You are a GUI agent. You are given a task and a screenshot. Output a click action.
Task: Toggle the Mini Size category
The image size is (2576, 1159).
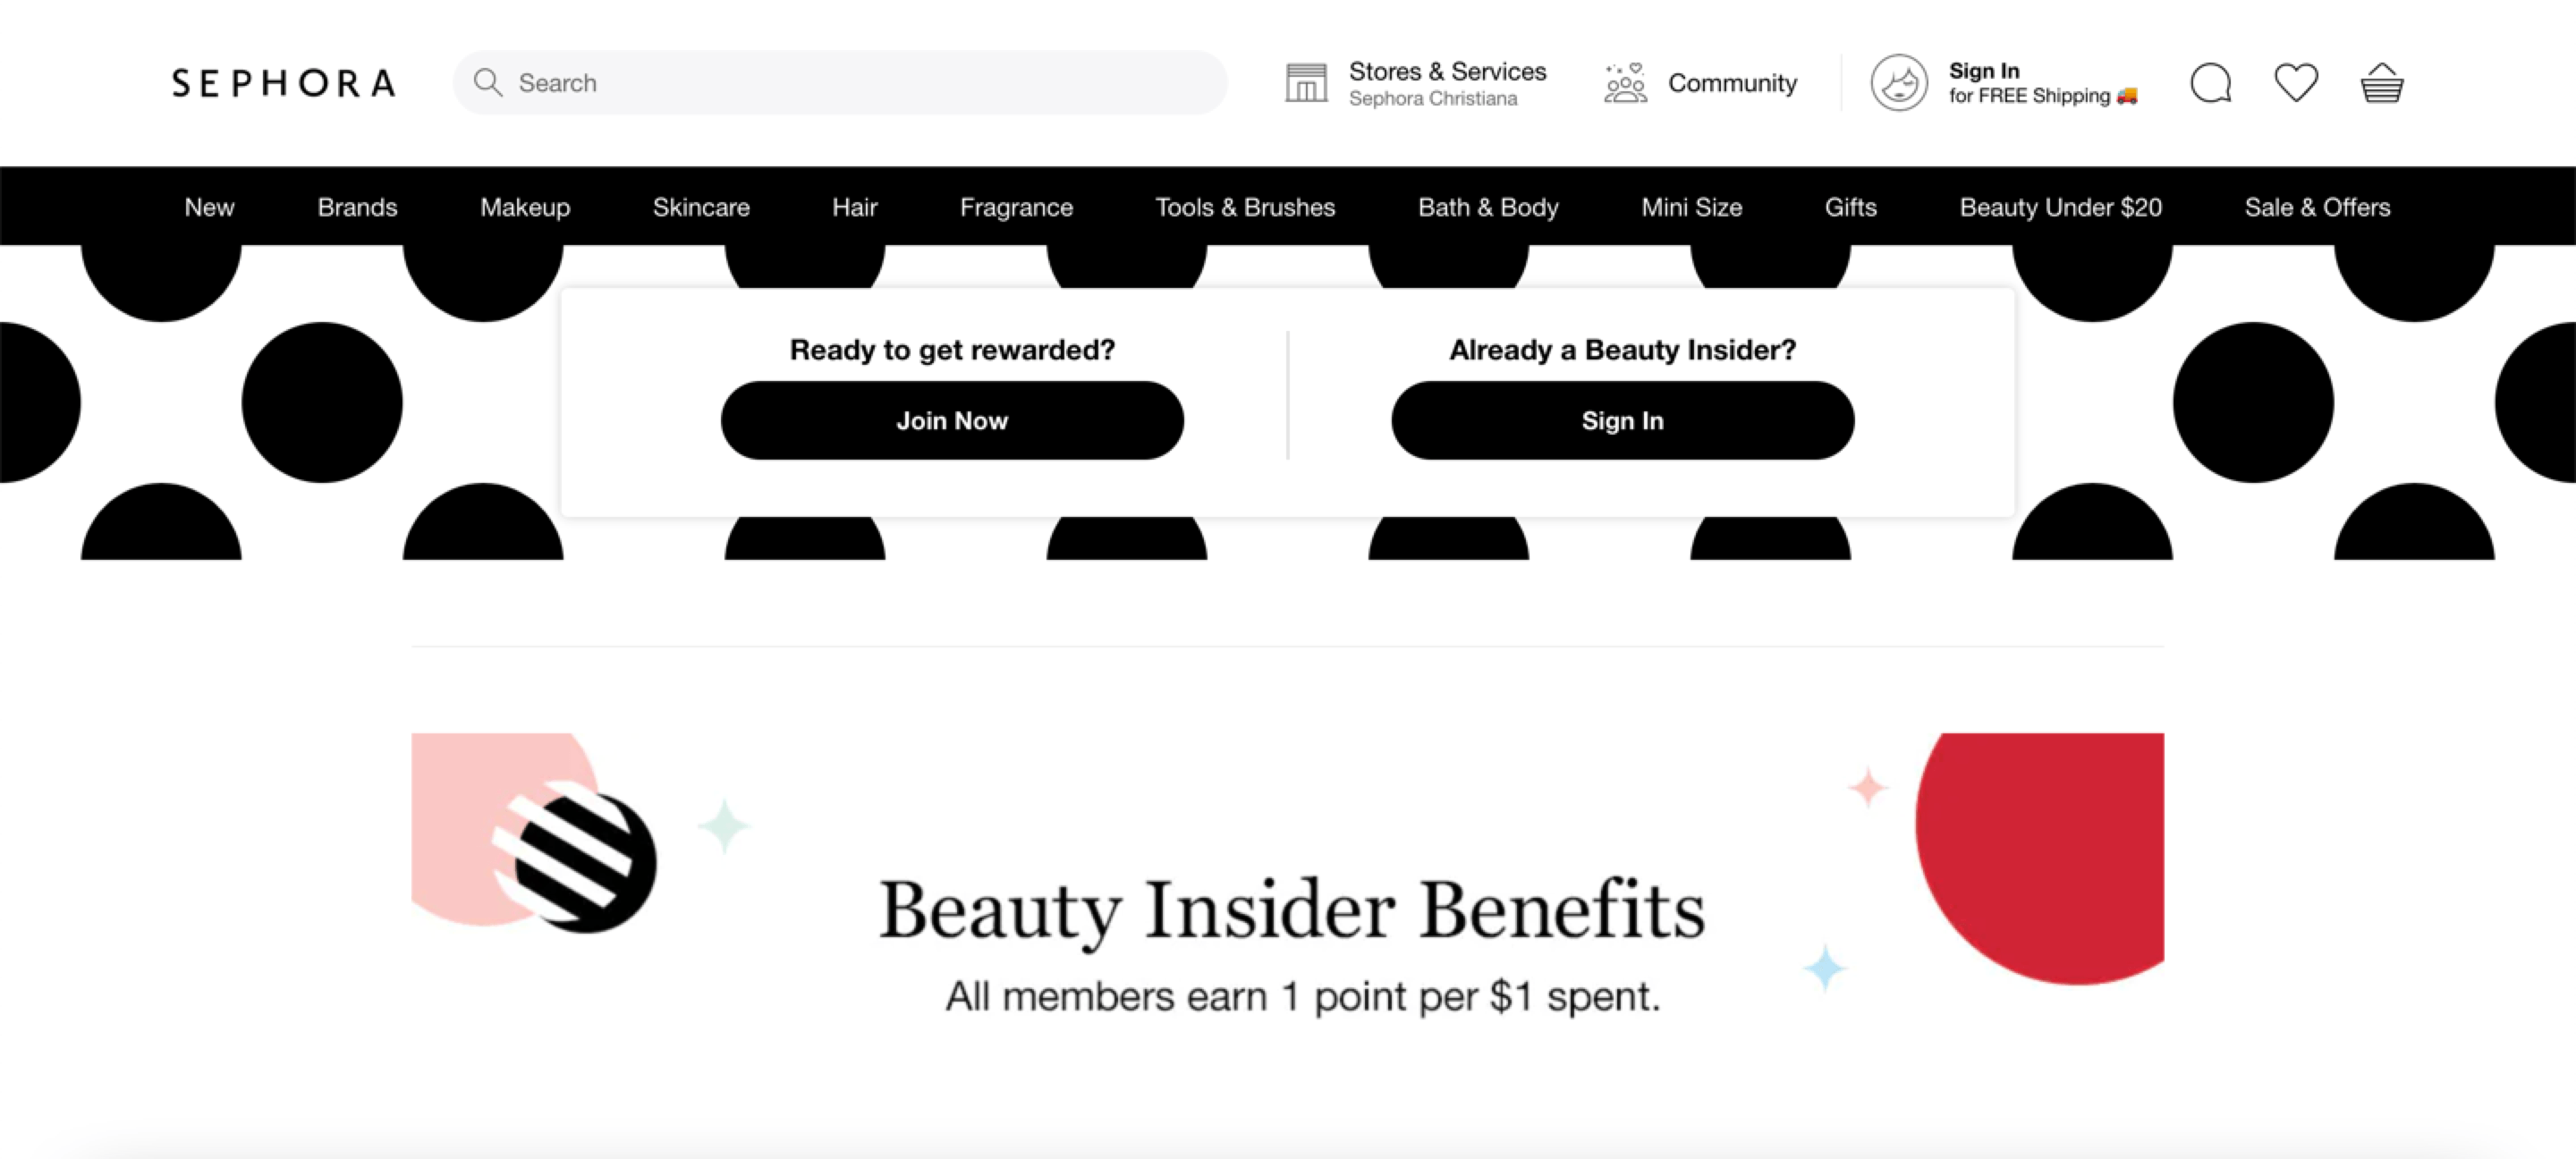1692,207
